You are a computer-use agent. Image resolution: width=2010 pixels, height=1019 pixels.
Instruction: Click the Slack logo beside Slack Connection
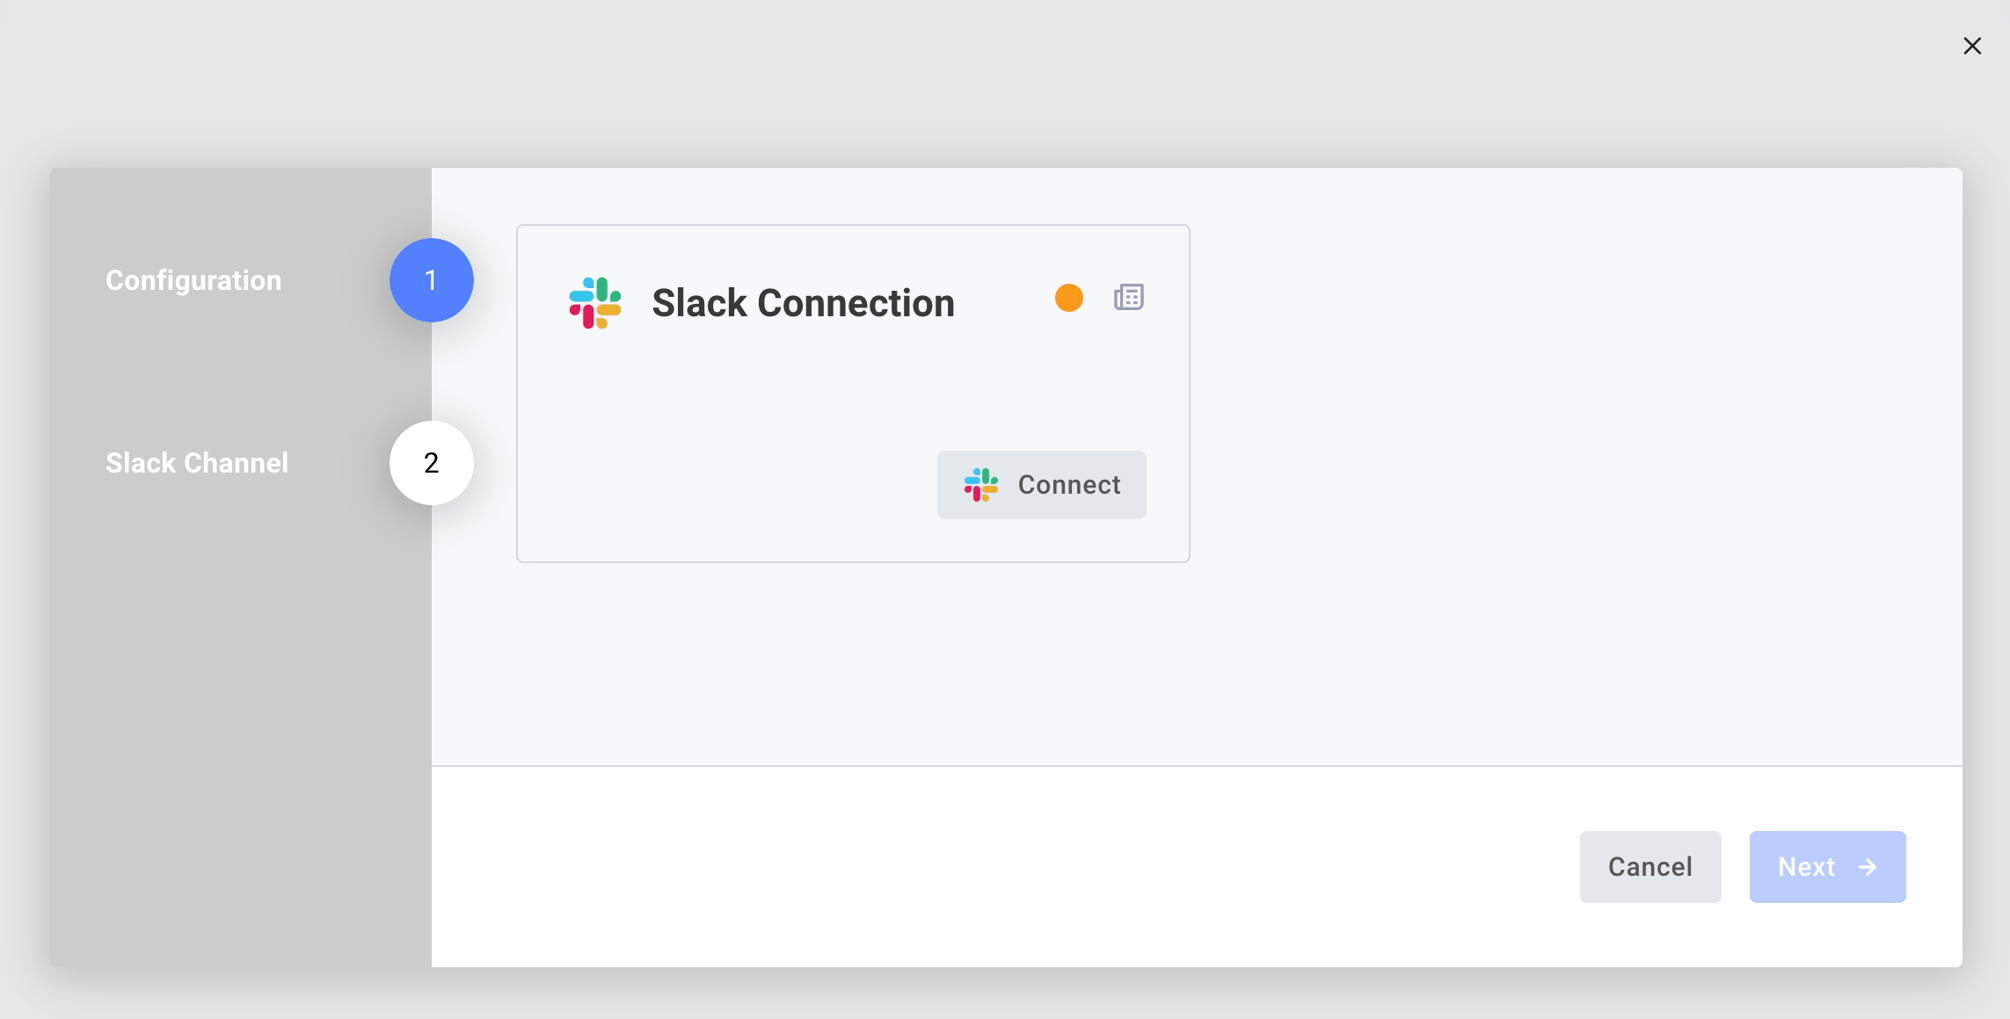tap(594, 302)
